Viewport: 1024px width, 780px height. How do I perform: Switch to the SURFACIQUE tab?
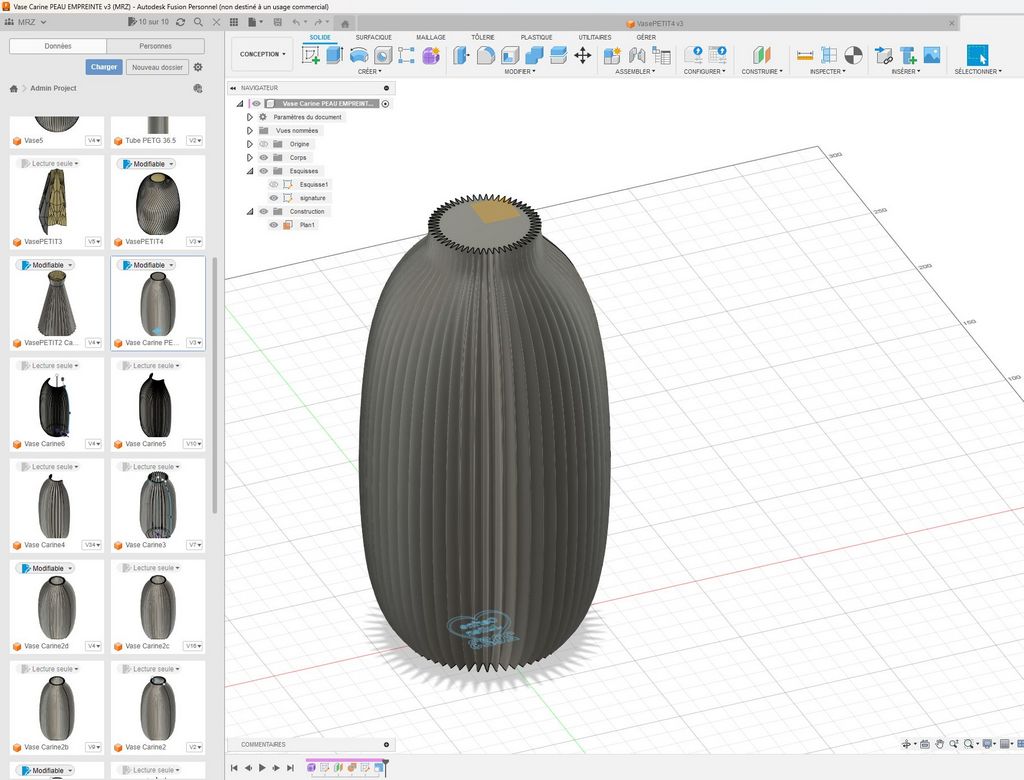tap(374, 37)
